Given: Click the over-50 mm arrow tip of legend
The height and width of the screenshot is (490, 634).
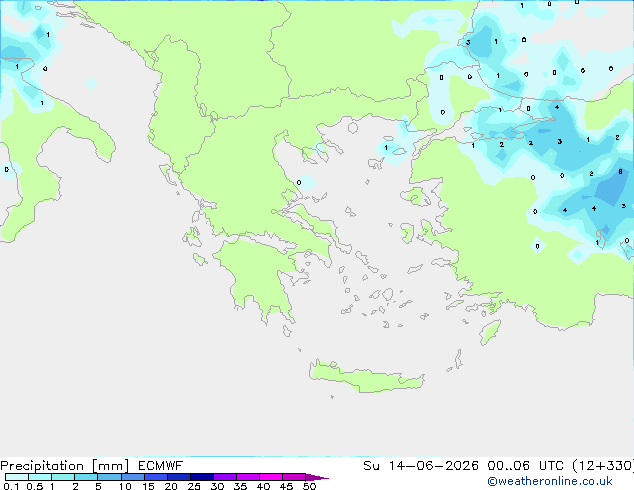Looking at the screenshot, I should (x=317, y=477).
